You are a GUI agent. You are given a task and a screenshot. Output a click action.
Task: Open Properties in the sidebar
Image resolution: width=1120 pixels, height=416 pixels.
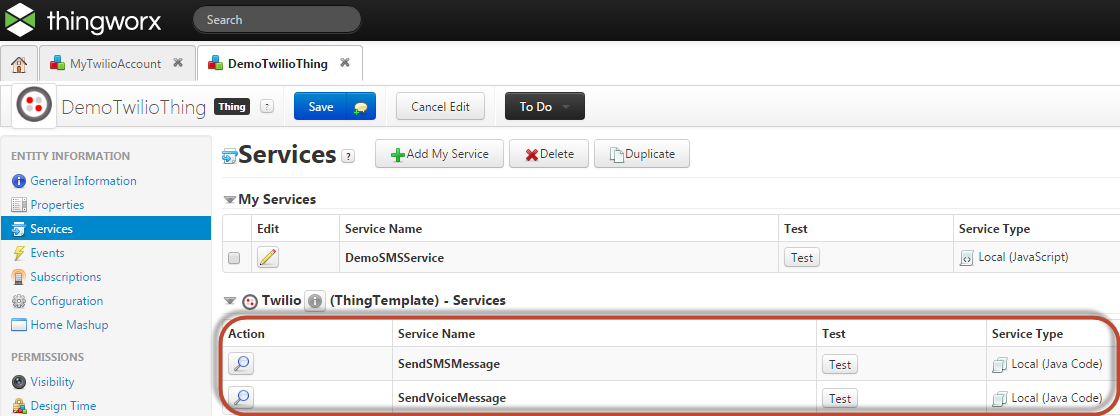[x=57, y=204]
